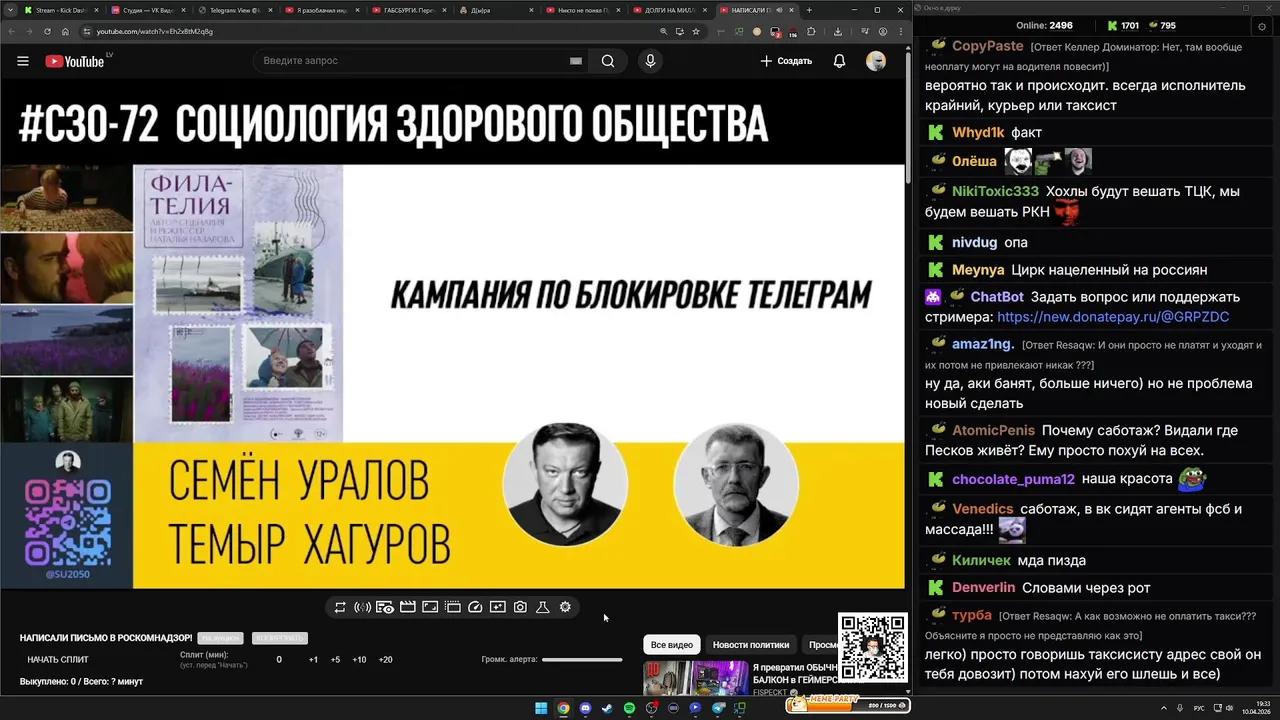
Task: Open Steam from the taskbar
Action: point(607,708)
